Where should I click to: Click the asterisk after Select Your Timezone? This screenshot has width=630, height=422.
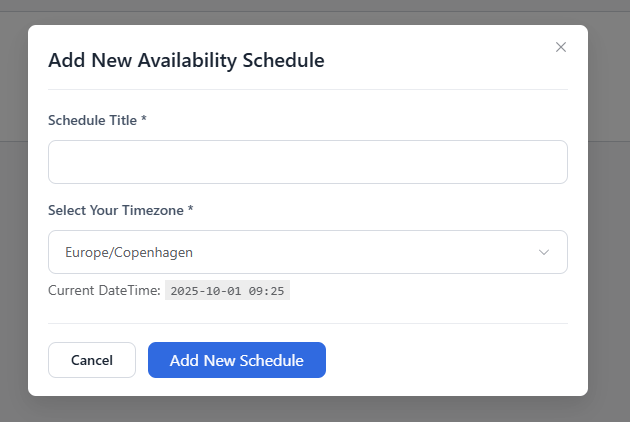tap(191, 210)
